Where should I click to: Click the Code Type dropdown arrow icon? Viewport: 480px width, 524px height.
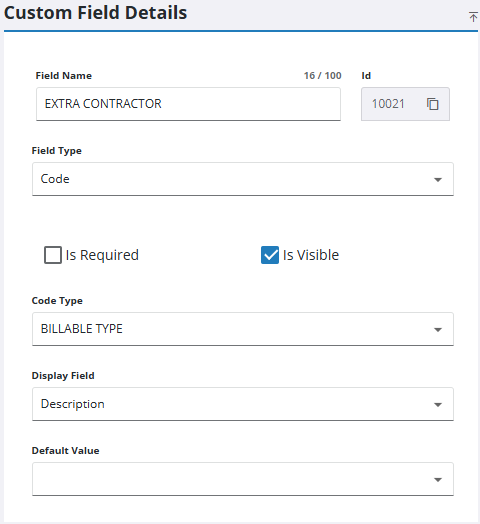click(x=438, y=330)
